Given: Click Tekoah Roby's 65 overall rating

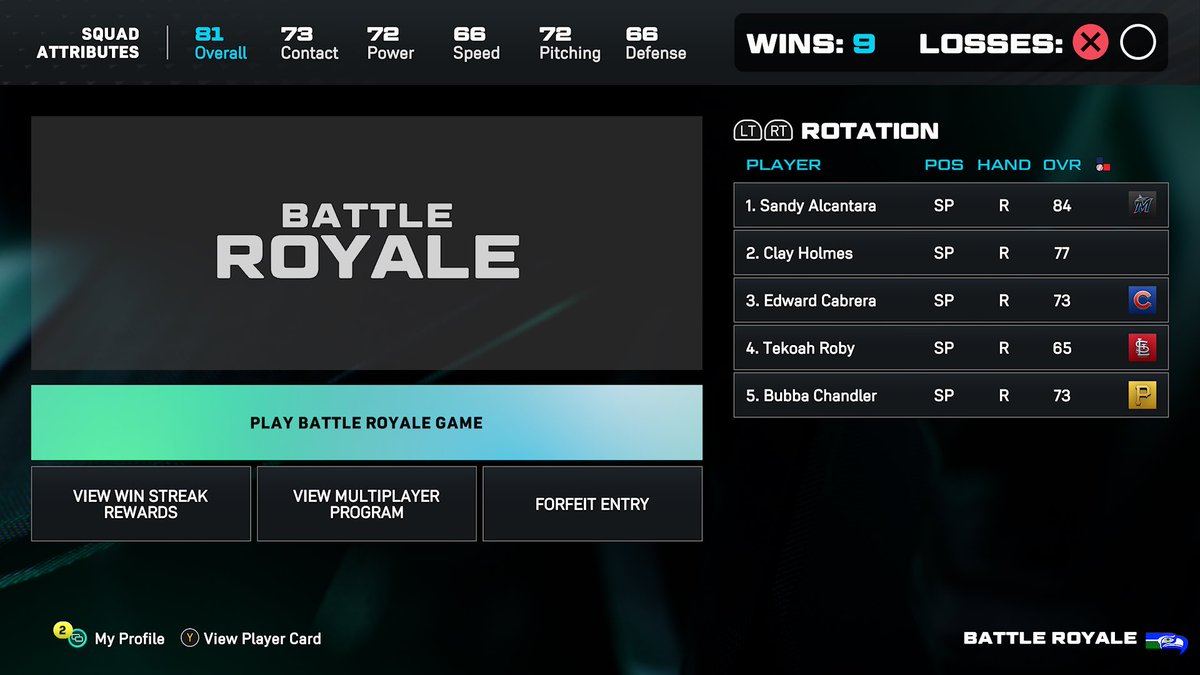Looking at the screenshot, I should [1062, 348].
